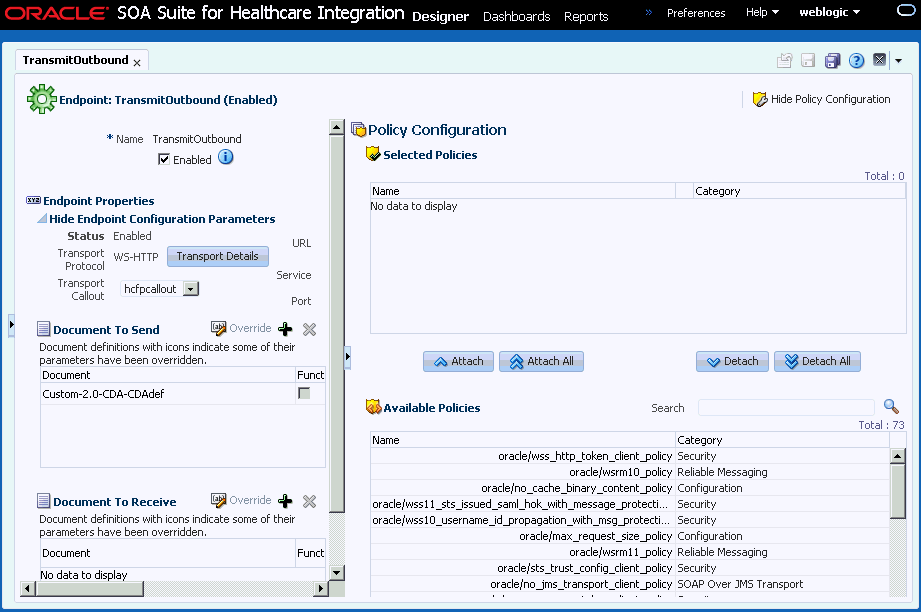The width and height of the screenshot is (921, 612).
Task: Click the Enabled info icon
Action: (x=226, y=157)
